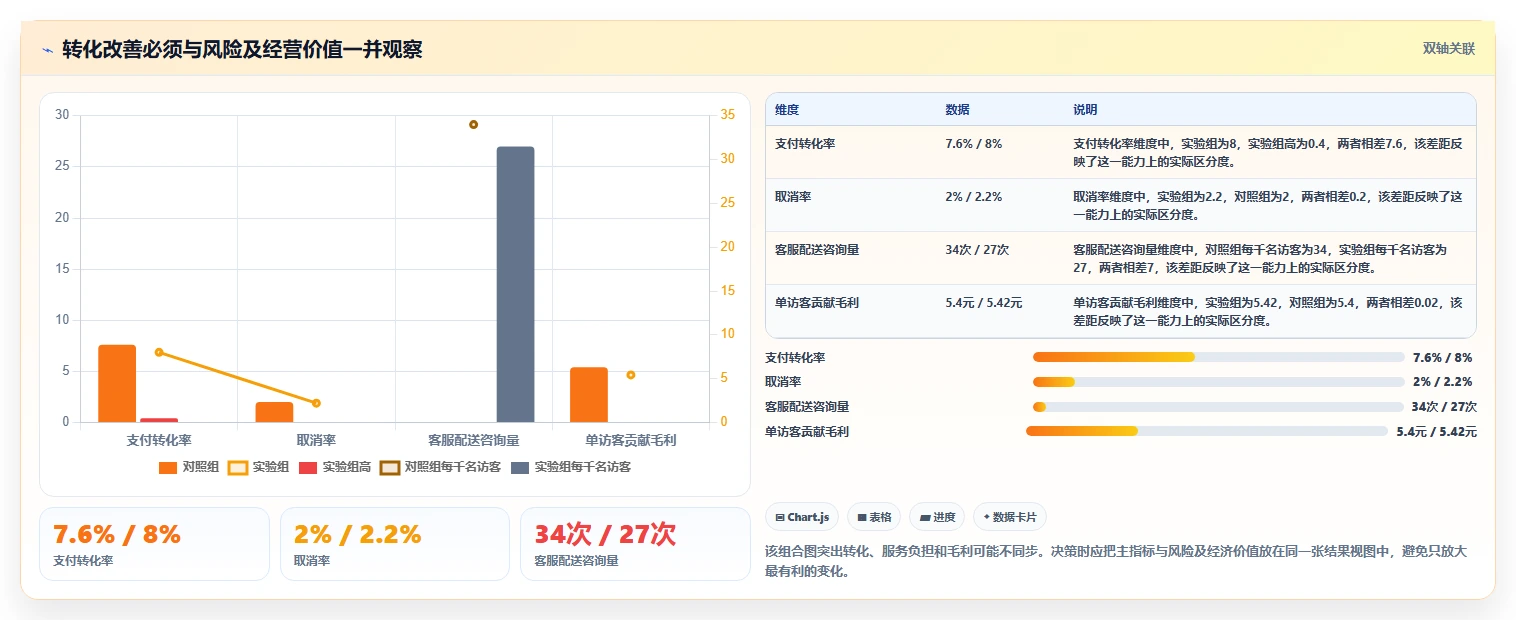The width and height of the screenshot is (1516, 620).
Task: Toggle the 对照组每千名访客 legend item
Action: [441, 467]
